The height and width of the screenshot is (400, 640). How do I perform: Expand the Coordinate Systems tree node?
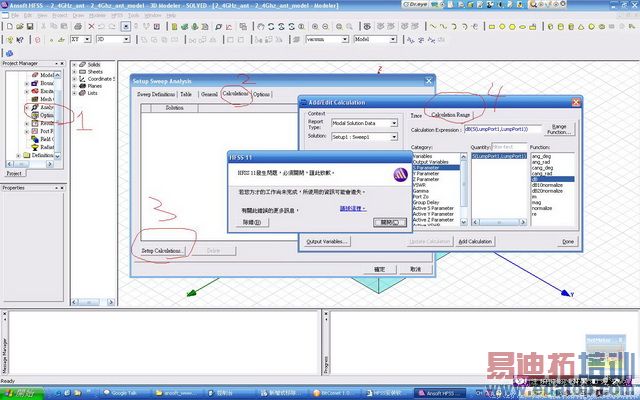pos(74,79)
